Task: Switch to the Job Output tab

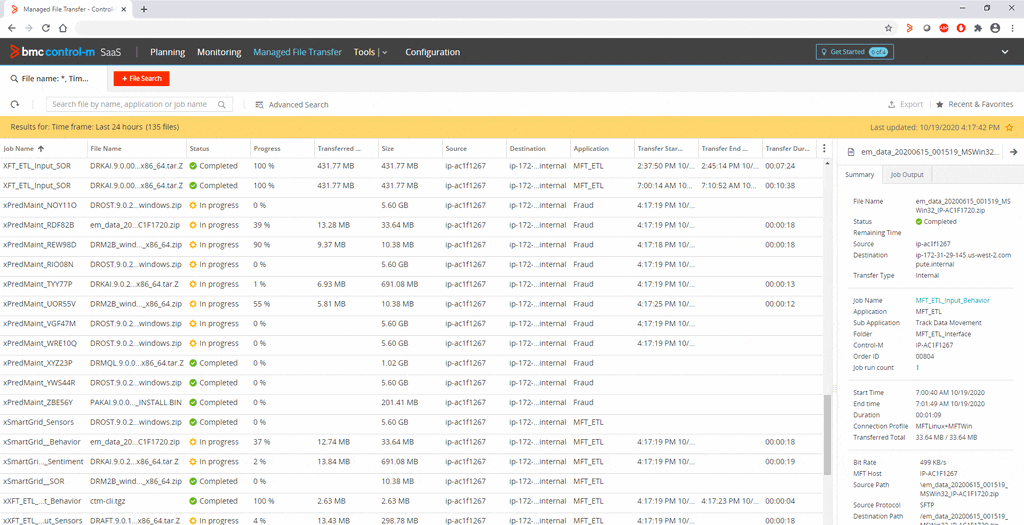Action: pos(907,175)
